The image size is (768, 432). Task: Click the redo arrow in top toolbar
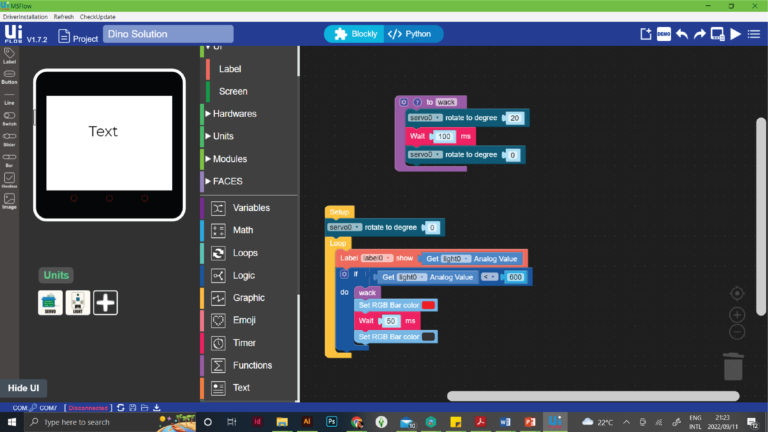tap(699, 34)
